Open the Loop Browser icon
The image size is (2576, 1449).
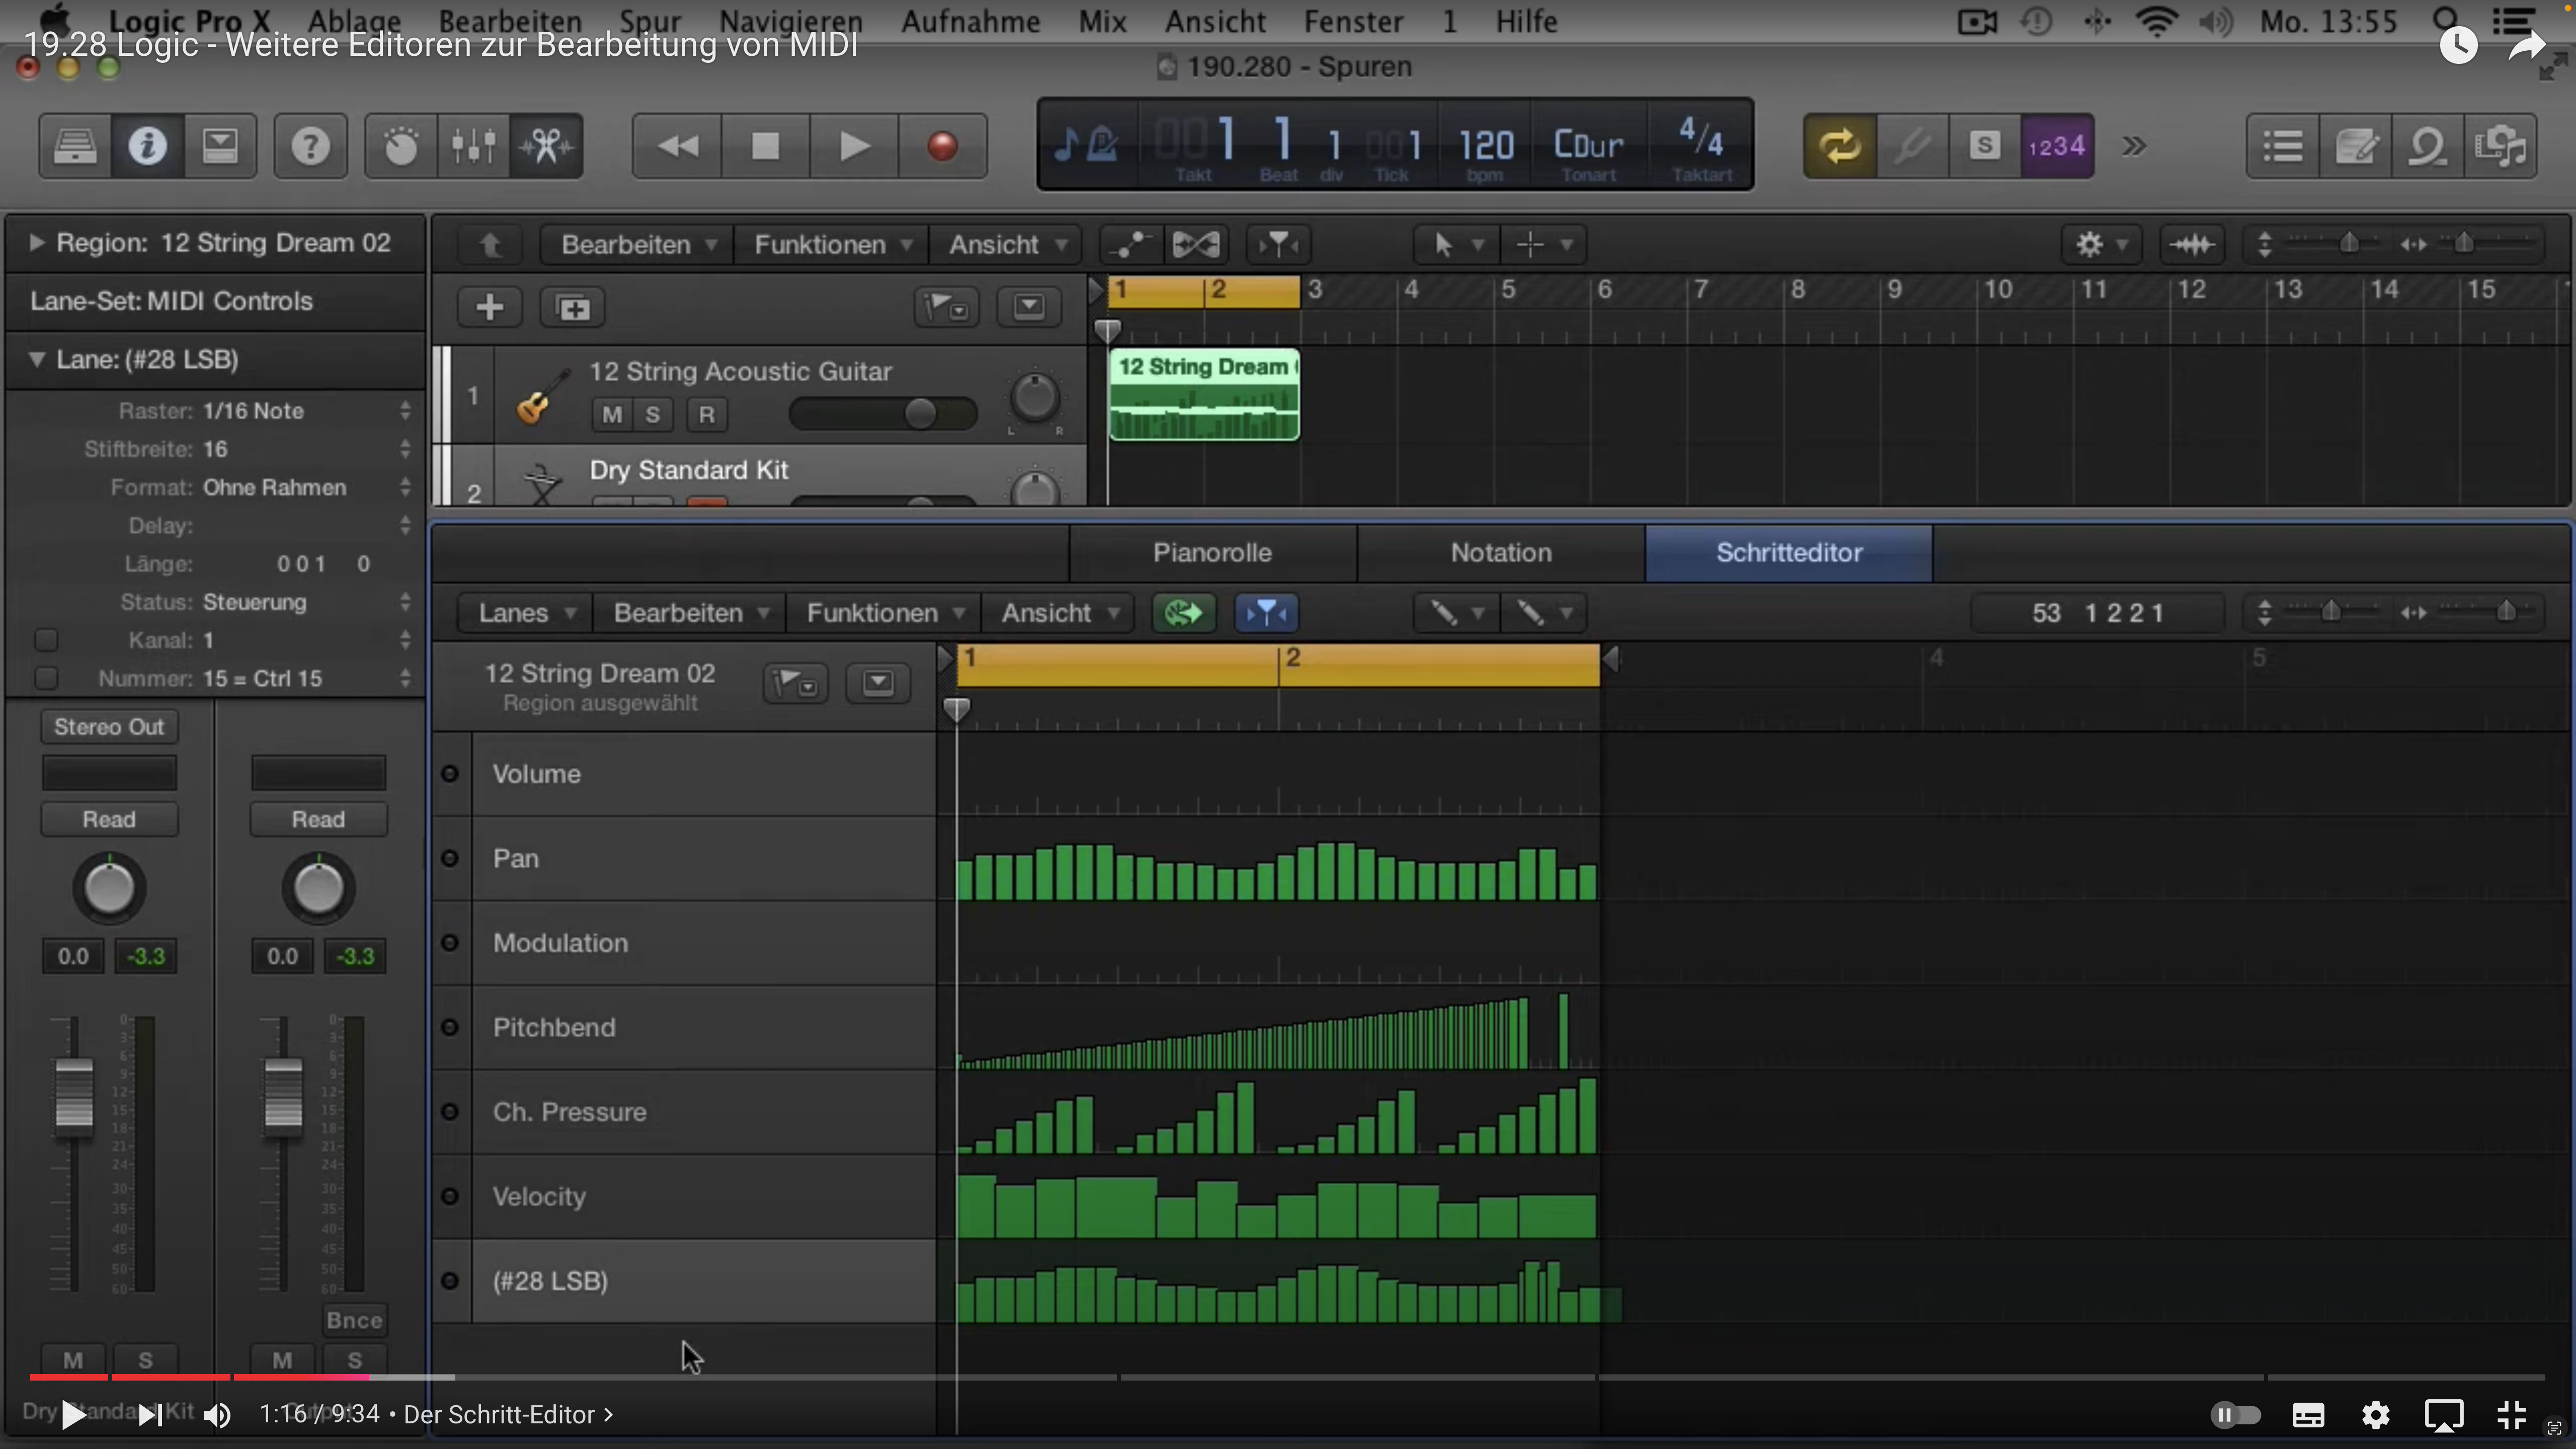[2427, 147]
